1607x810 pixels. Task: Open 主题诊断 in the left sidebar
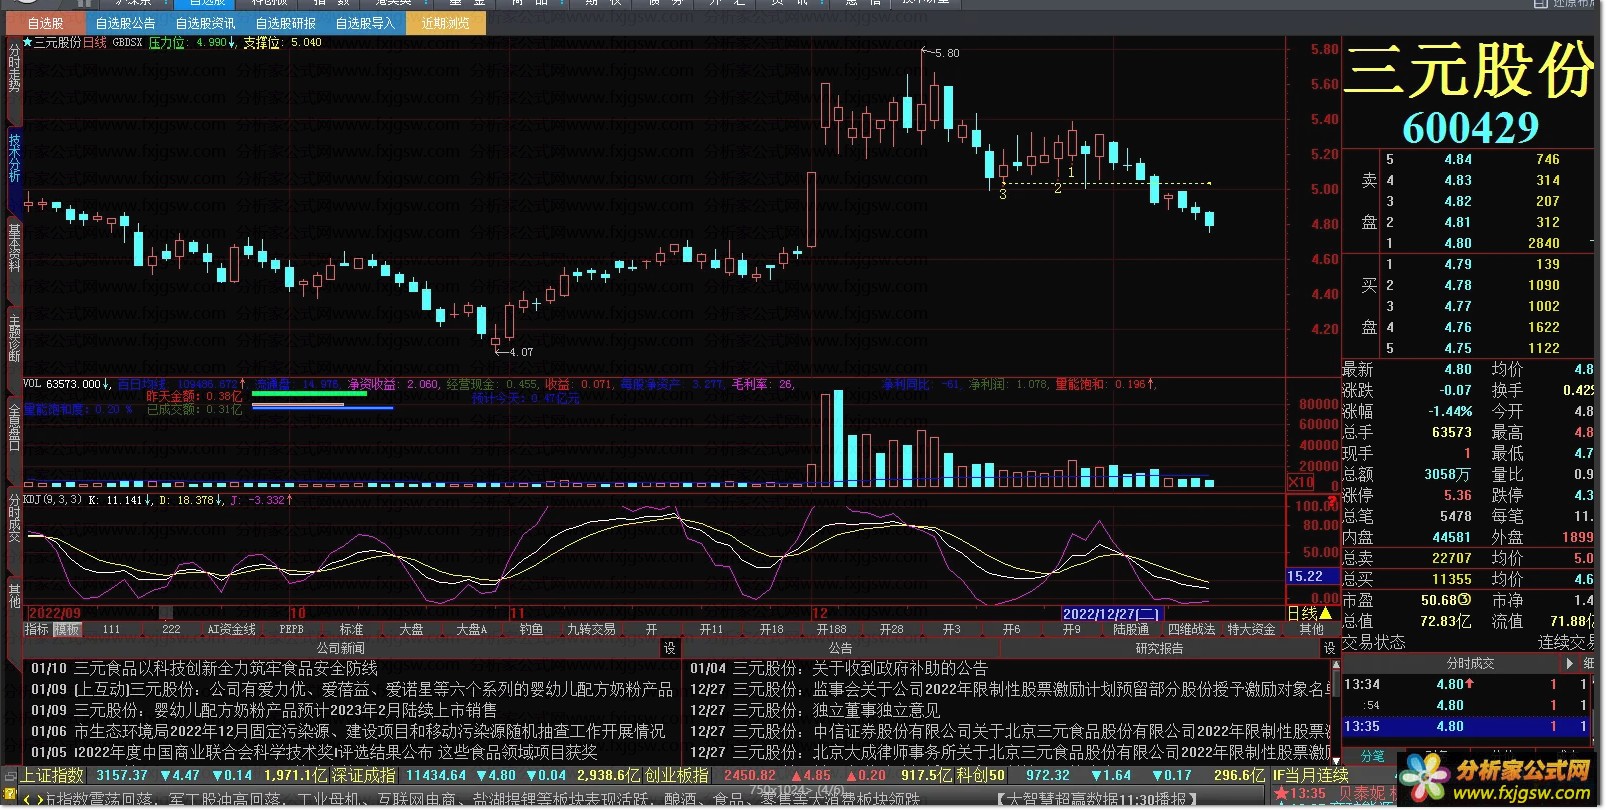[14, 337]
